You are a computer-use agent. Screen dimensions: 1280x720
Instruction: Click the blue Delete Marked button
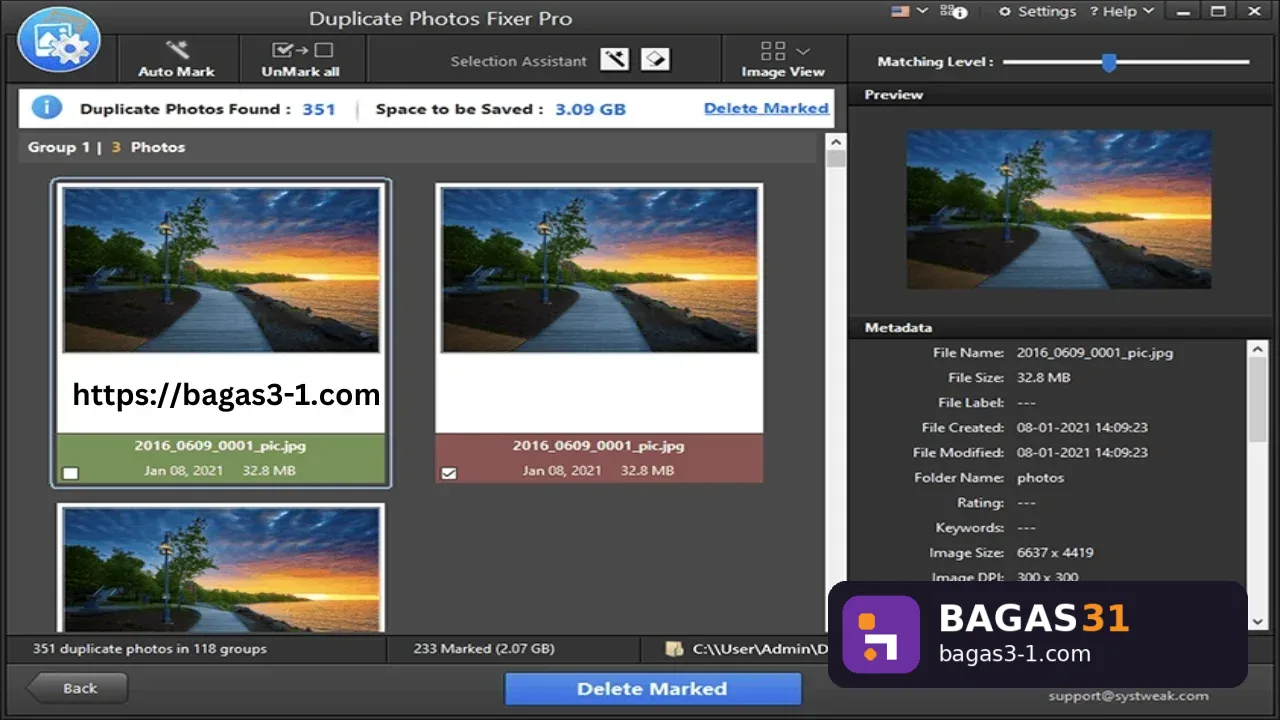click(652, 689)
